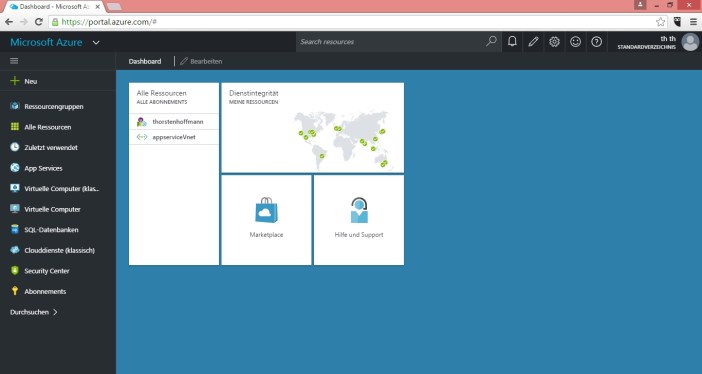The height and width of the screenshot is (374, 702).
Task: Bookmark page with the star icon
Action: pos(660,21)
